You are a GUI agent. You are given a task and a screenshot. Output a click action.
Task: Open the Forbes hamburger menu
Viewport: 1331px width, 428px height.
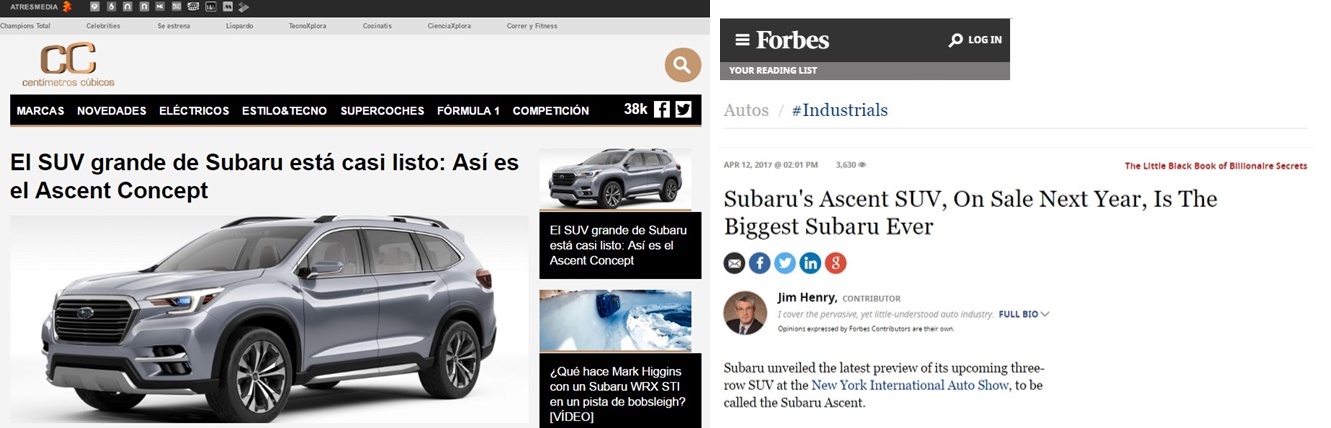point(742,40)
